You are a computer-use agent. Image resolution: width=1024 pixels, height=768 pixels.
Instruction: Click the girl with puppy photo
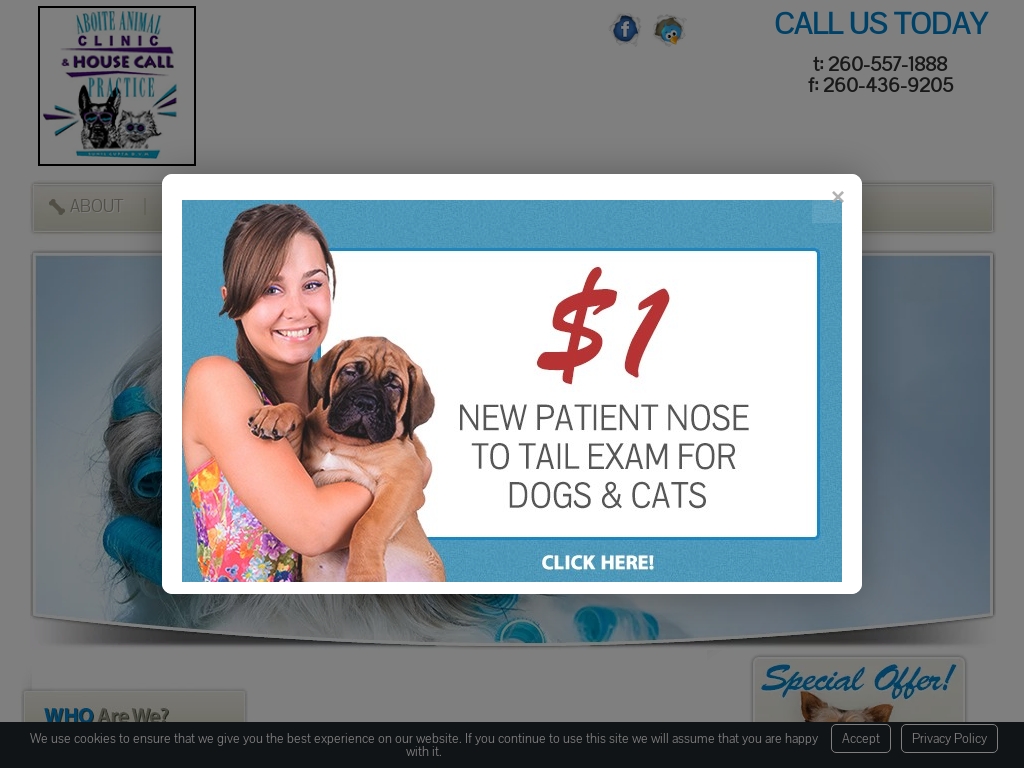click(313, 392)
